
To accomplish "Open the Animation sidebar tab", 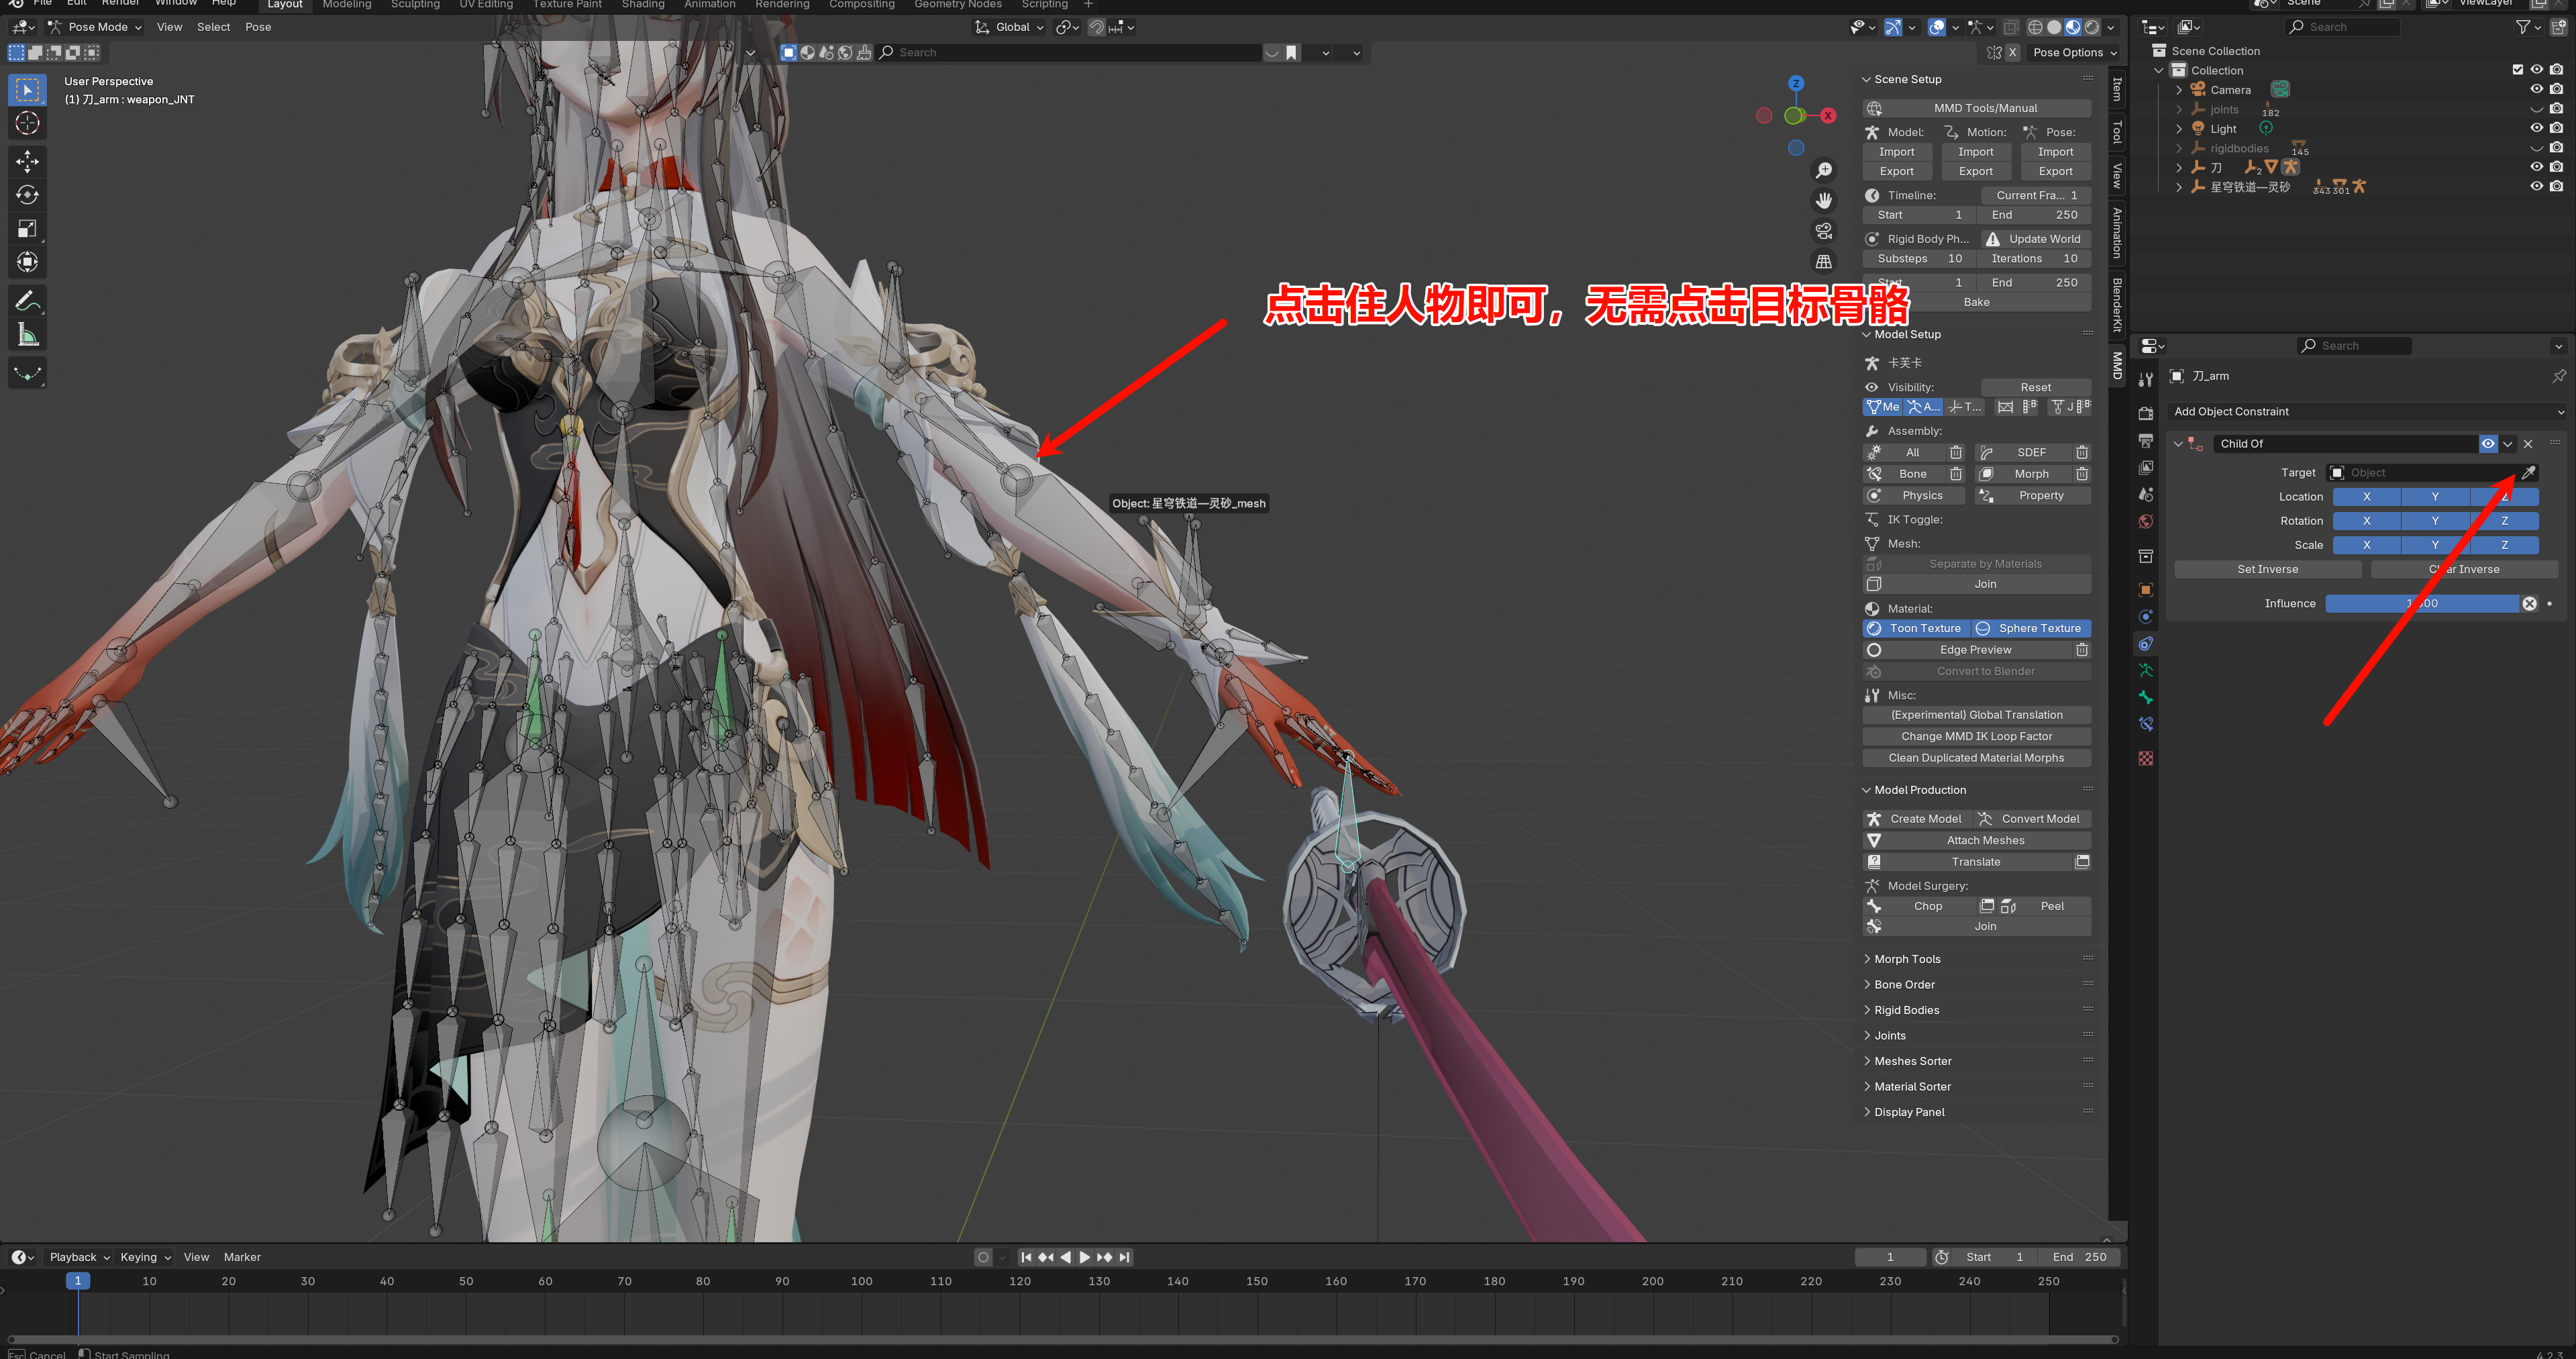I will [x=2117, y=233].
